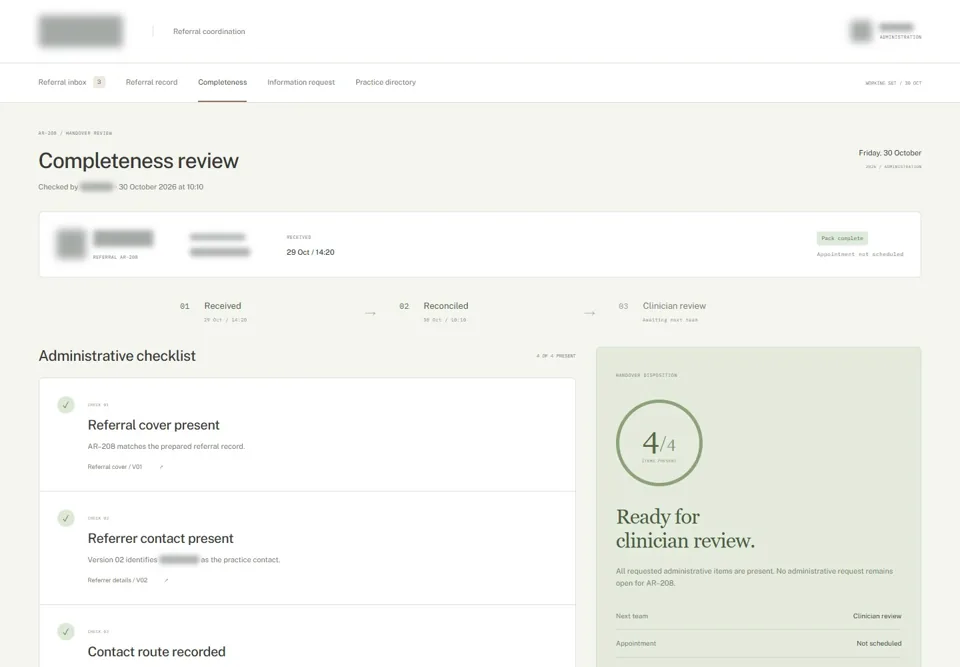Switch to the Referral record tab
960x667 pixels.
(x=151, y=82)
